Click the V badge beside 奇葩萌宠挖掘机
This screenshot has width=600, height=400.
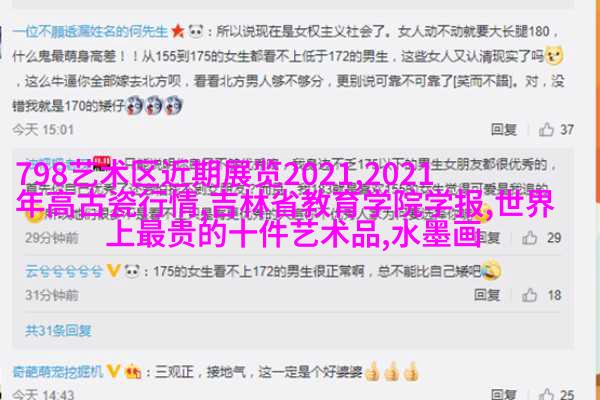tap(113, 371)
